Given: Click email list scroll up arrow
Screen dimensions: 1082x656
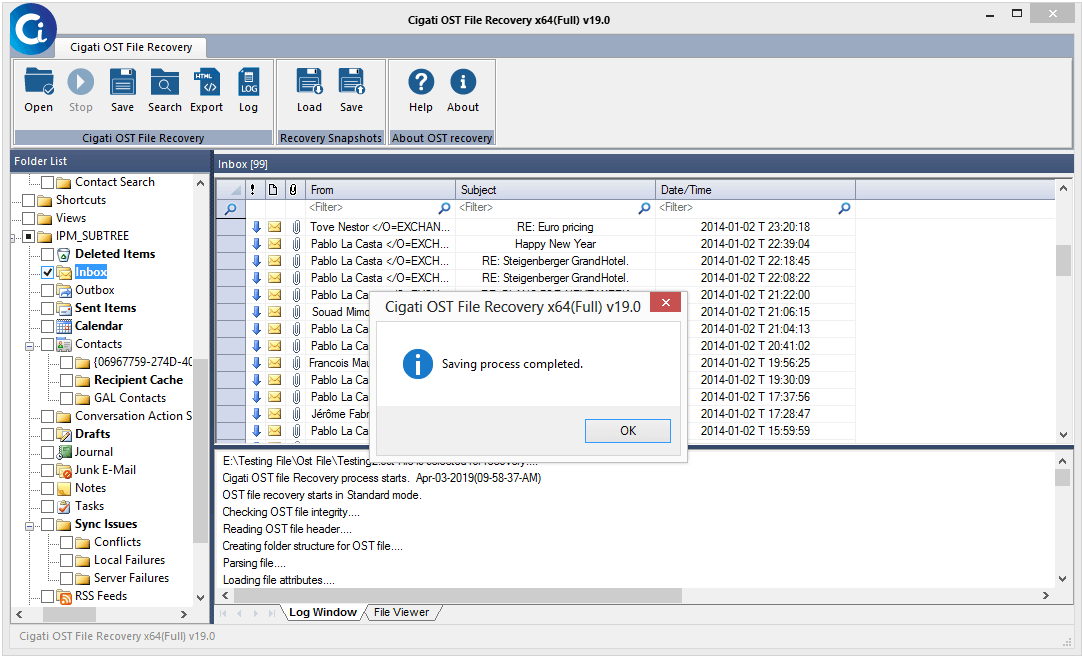Looking at the screenshot, I should click(x=1063, y=188).
